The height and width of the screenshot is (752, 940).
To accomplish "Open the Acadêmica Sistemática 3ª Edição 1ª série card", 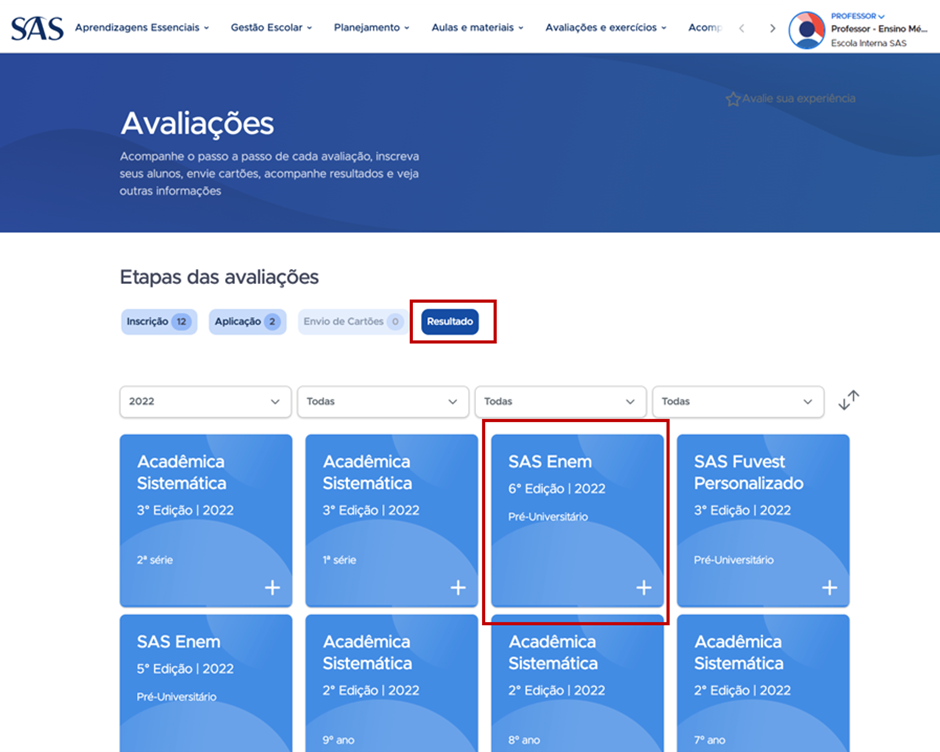I will [x=392, y=521].
